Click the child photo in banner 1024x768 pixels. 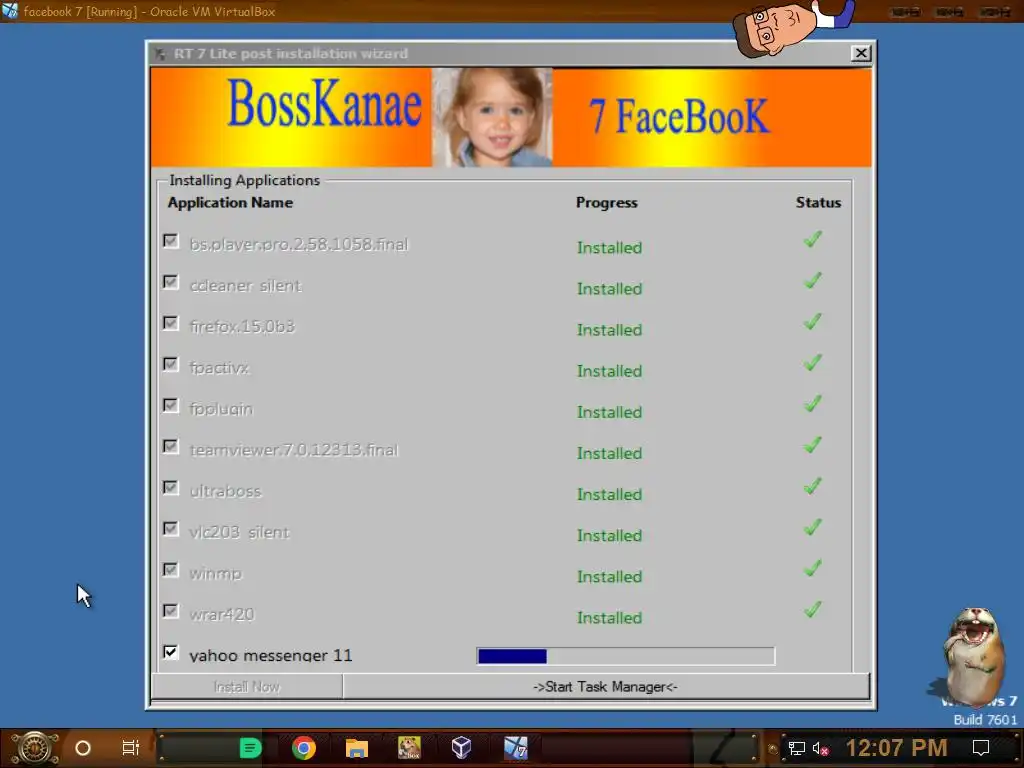click(492, 118)
